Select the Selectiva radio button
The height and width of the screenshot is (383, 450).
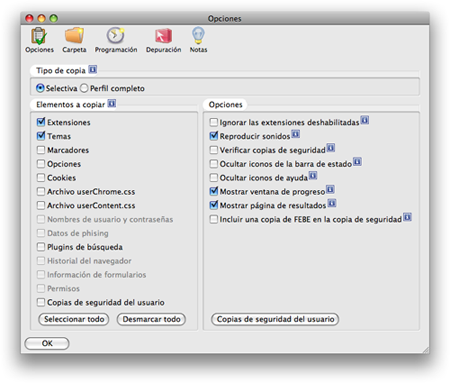pyautogui.click(x=40, y=88)
